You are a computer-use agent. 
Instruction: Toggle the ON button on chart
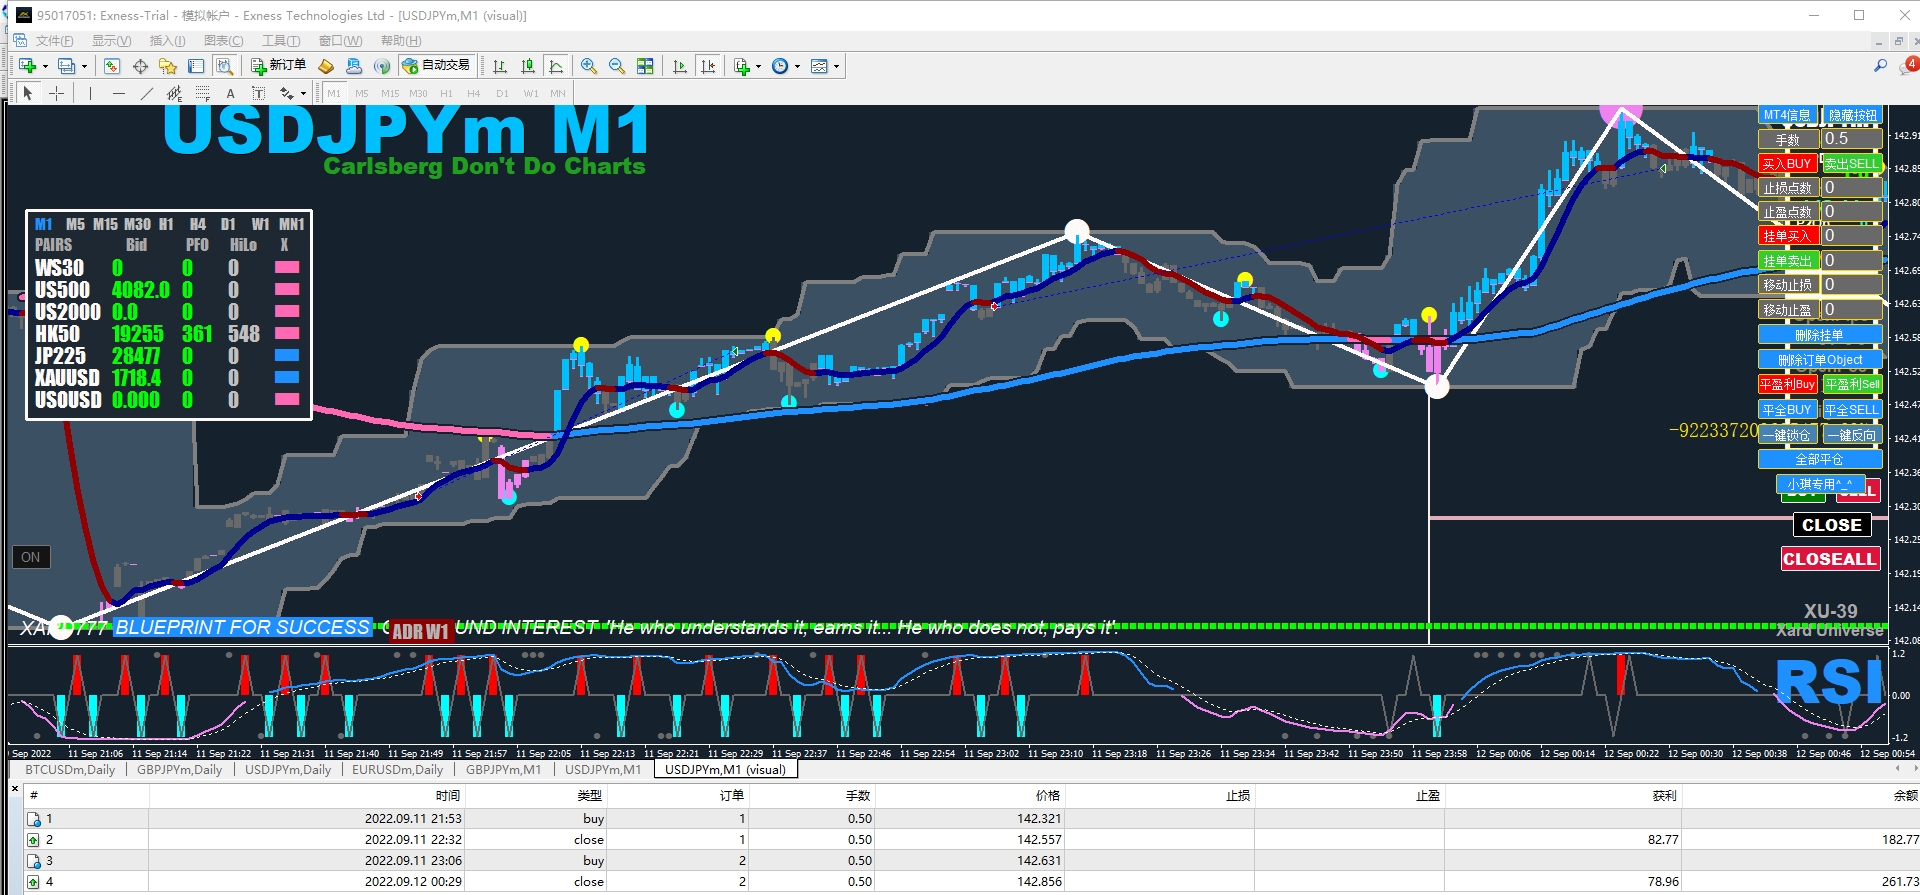pyautogui.click(x=31, y=557)
